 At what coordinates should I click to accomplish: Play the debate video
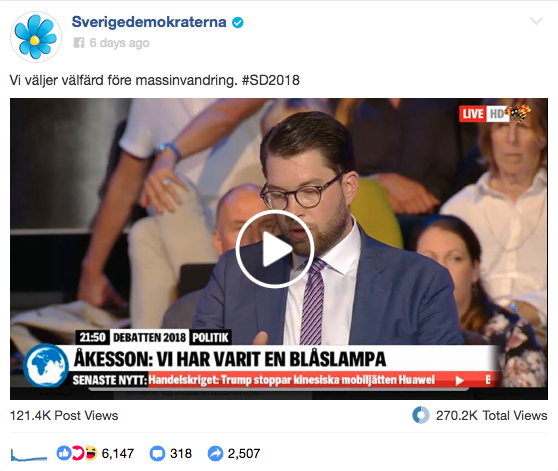(x=275, y=249)
